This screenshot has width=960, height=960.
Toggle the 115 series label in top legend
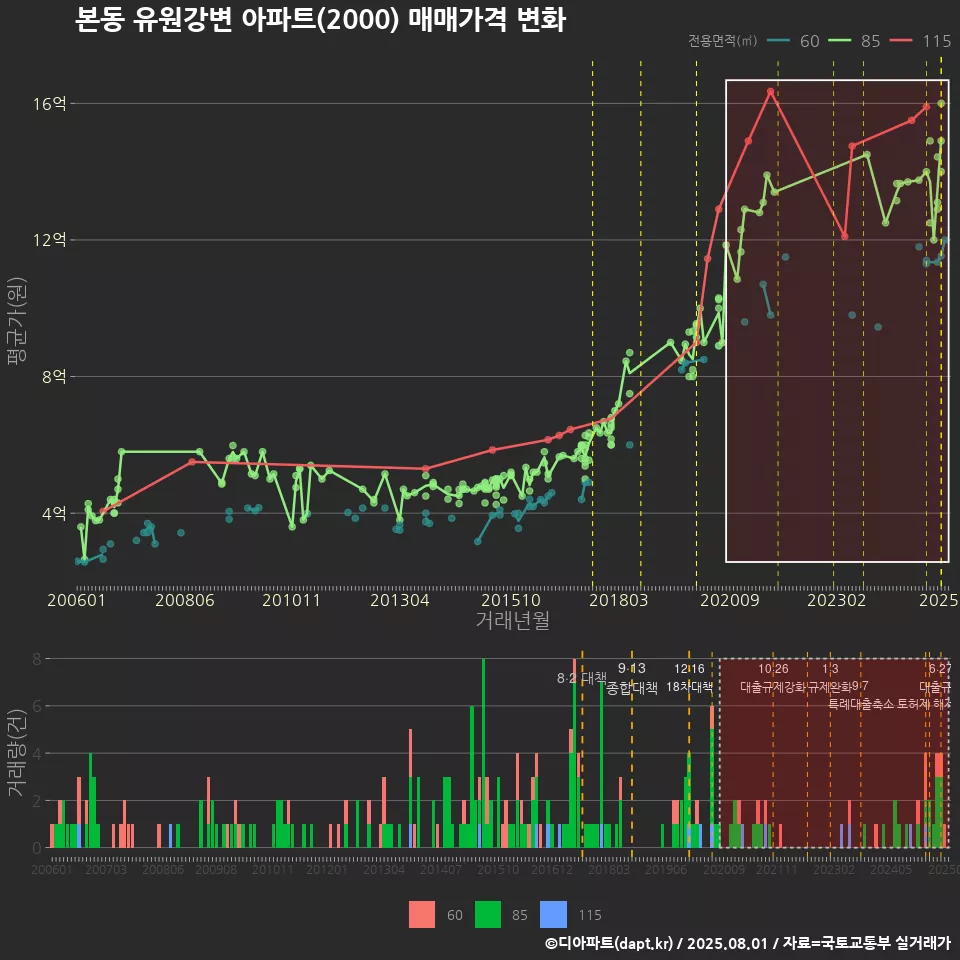click(x=937, y=41)
